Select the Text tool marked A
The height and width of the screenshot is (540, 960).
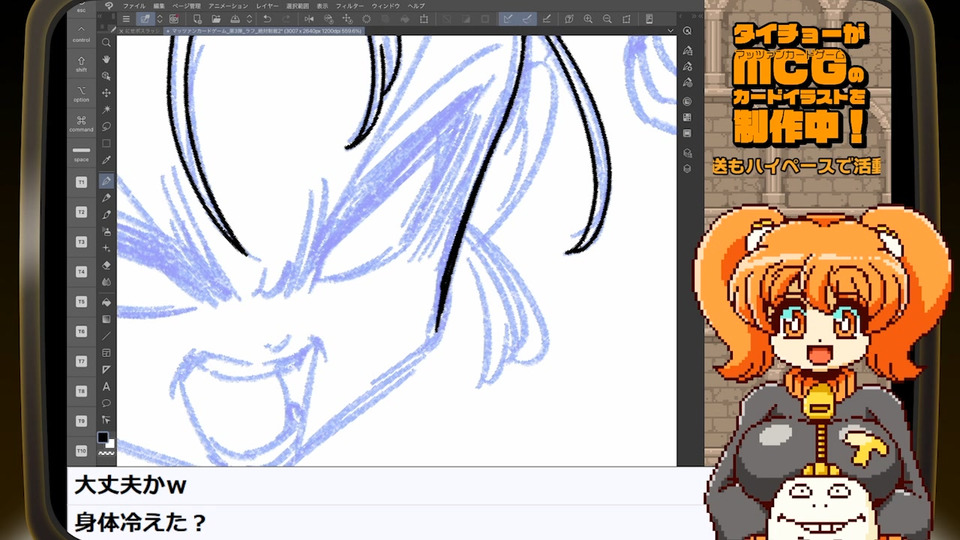point(107,386)
